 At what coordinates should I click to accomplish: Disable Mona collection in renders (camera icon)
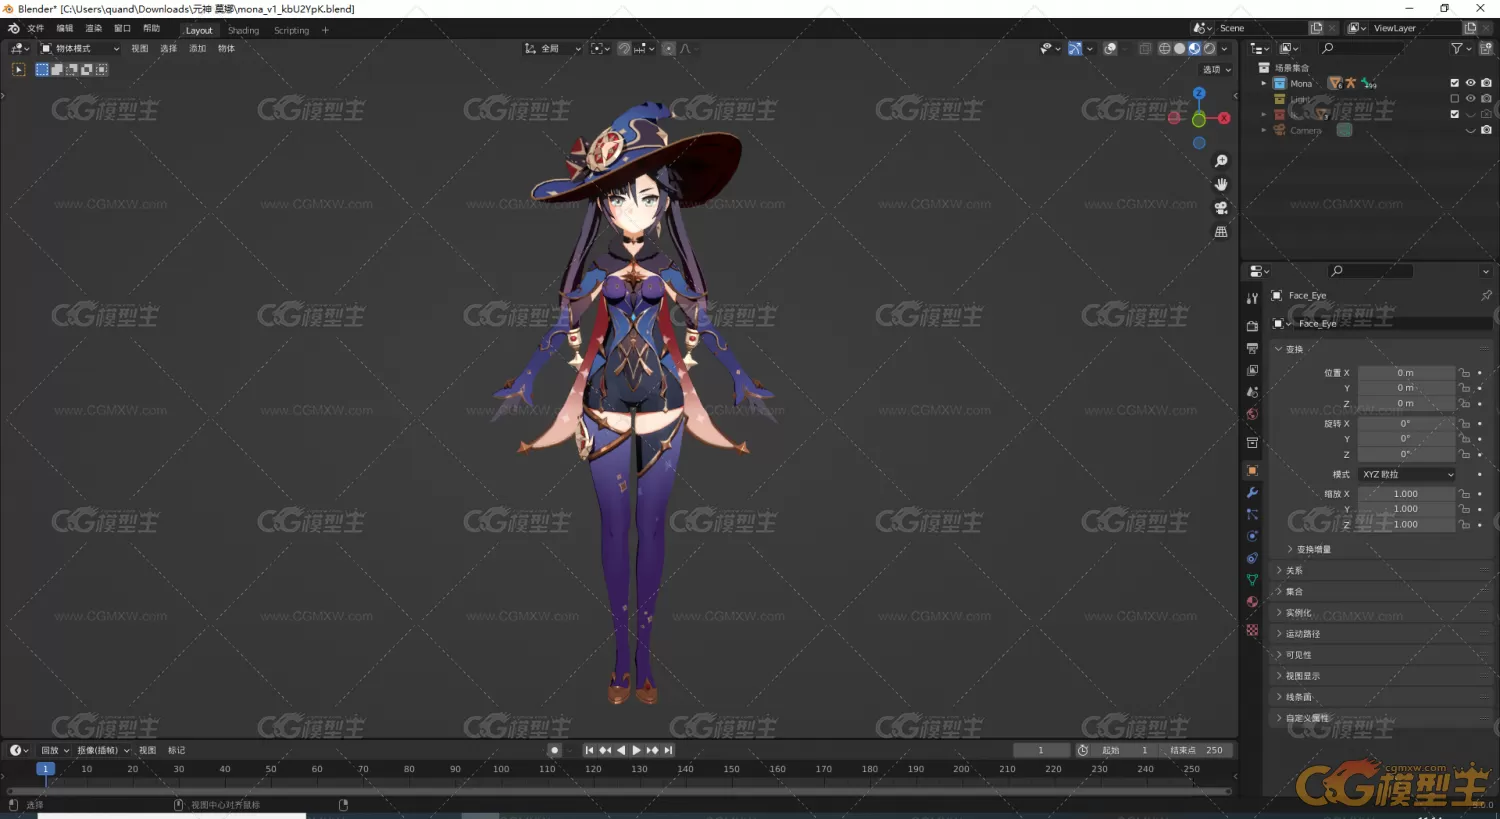click(1486, 83)
